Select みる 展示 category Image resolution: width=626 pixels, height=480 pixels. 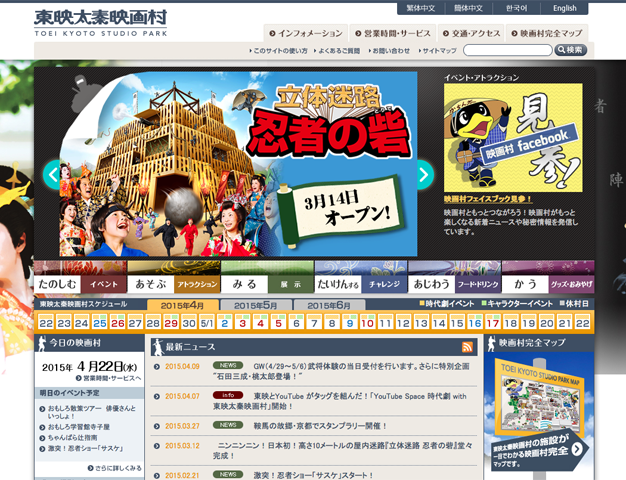(267, 277)
